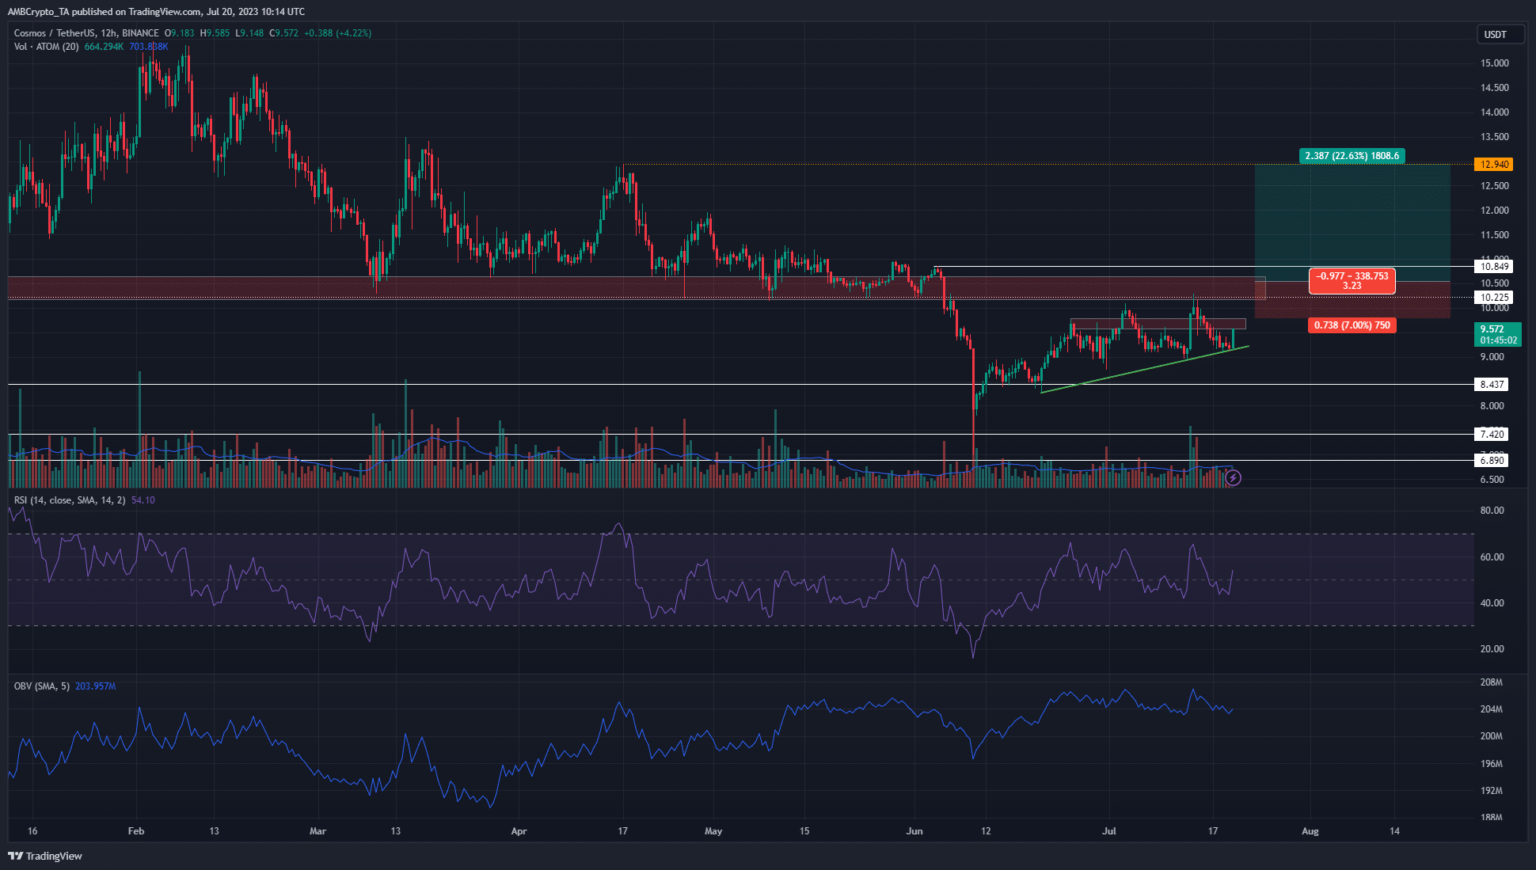Click the green 9.572 current price label
Viewport: 1536px width, 870px height.
point(1497,334)
